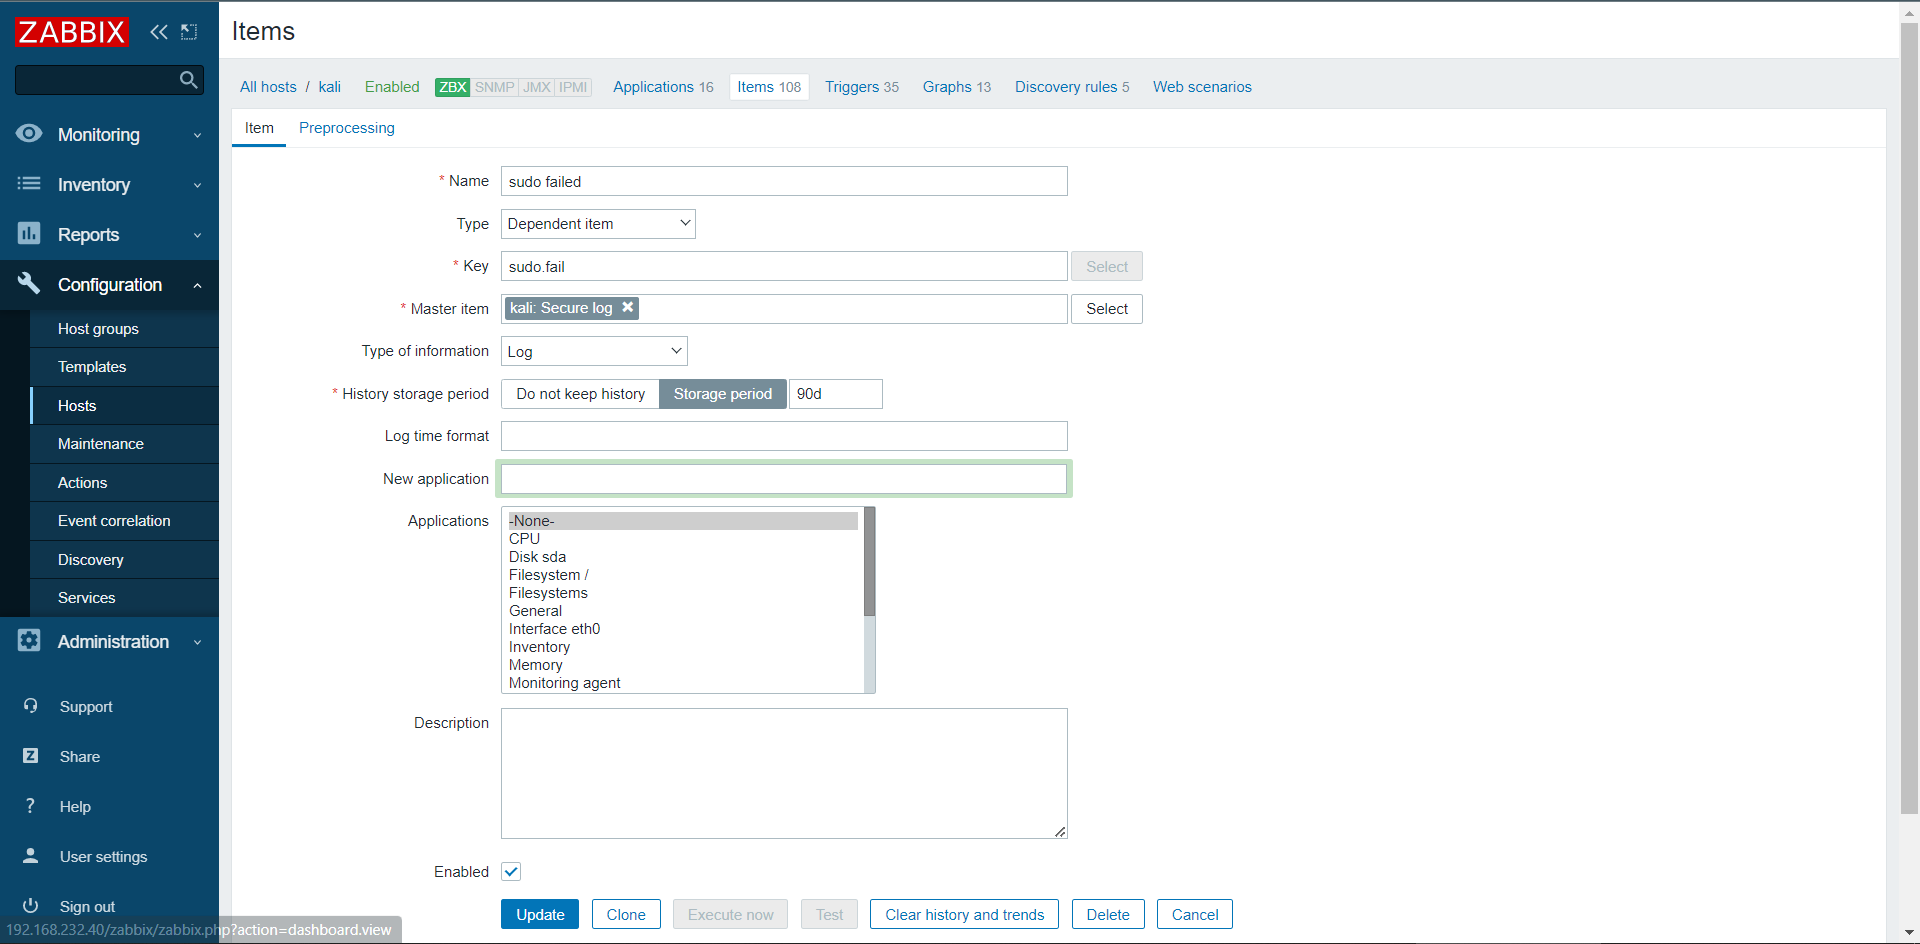Open Web scenarios link
1920x944 pixels.
pos(1202,87)
